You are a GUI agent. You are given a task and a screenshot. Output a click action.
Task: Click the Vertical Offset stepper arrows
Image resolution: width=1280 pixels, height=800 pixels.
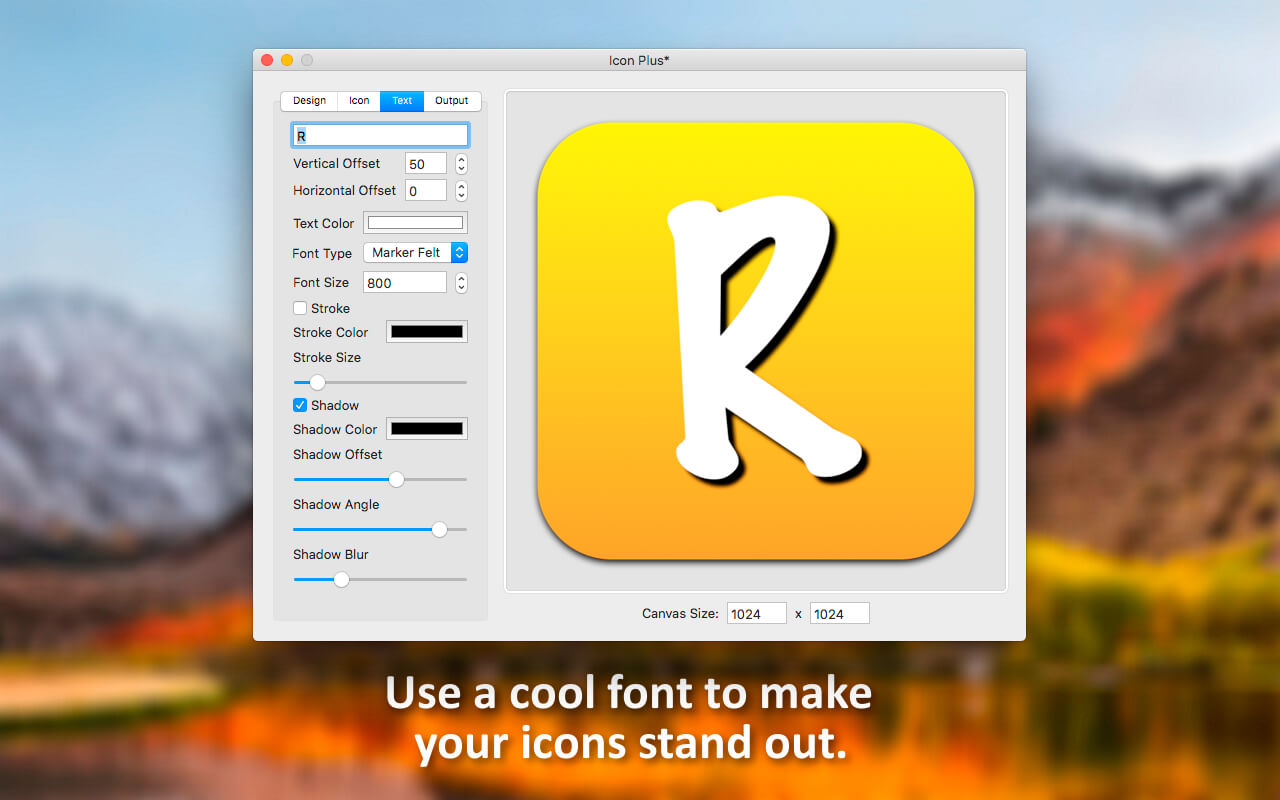point(461,164)
